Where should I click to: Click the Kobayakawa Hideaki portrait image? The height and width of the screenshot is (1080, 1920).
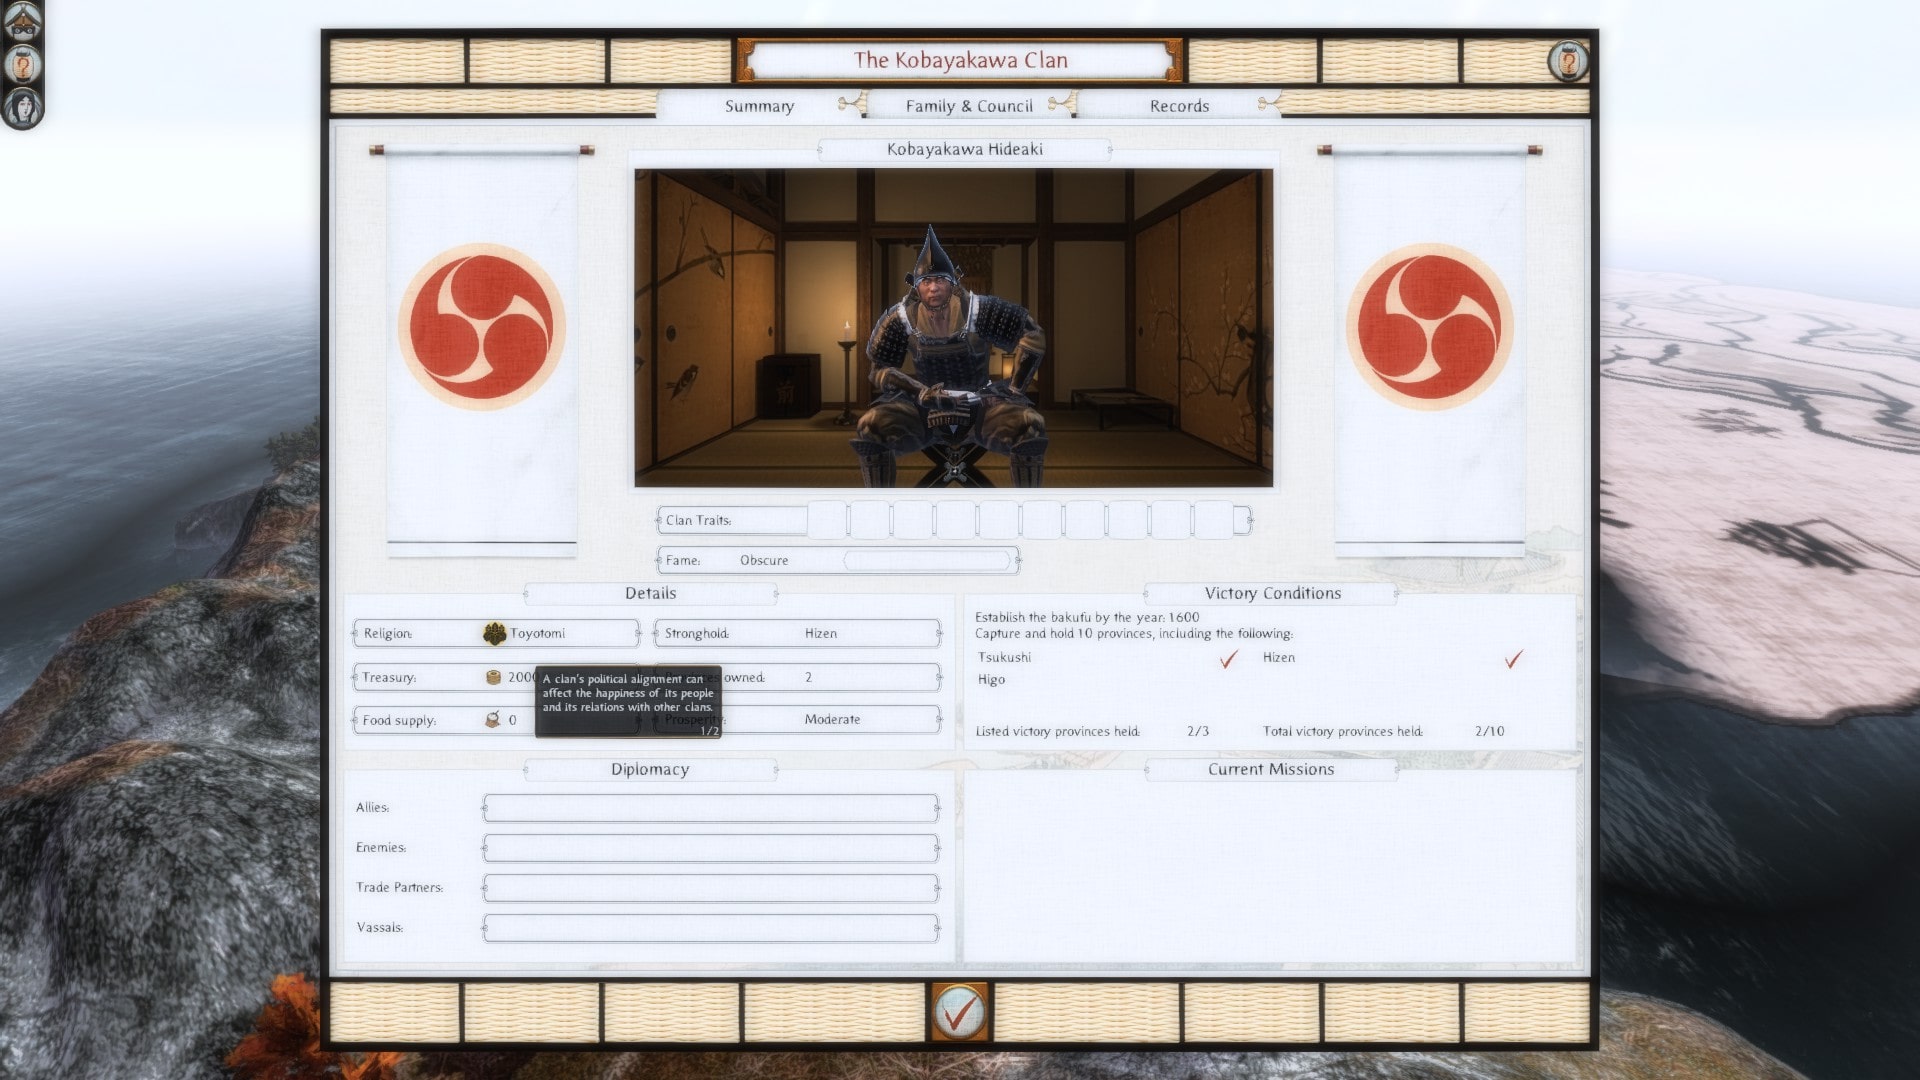pos(954,328)
